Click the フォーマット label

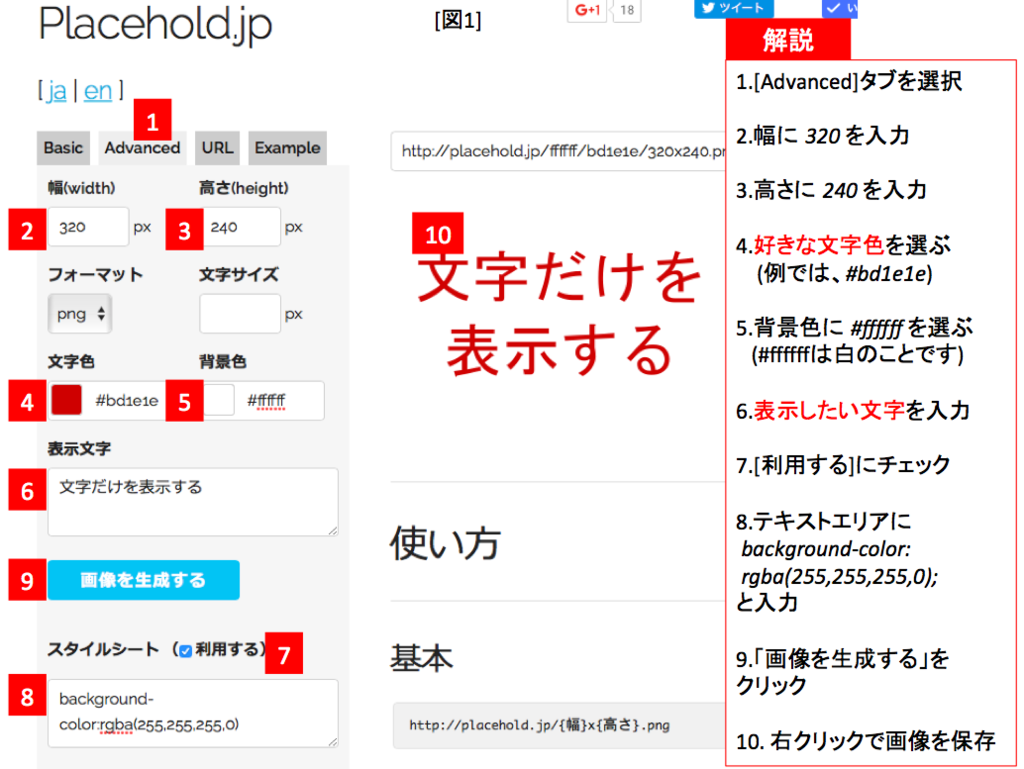pyautogui.click(x=95, y=275)
